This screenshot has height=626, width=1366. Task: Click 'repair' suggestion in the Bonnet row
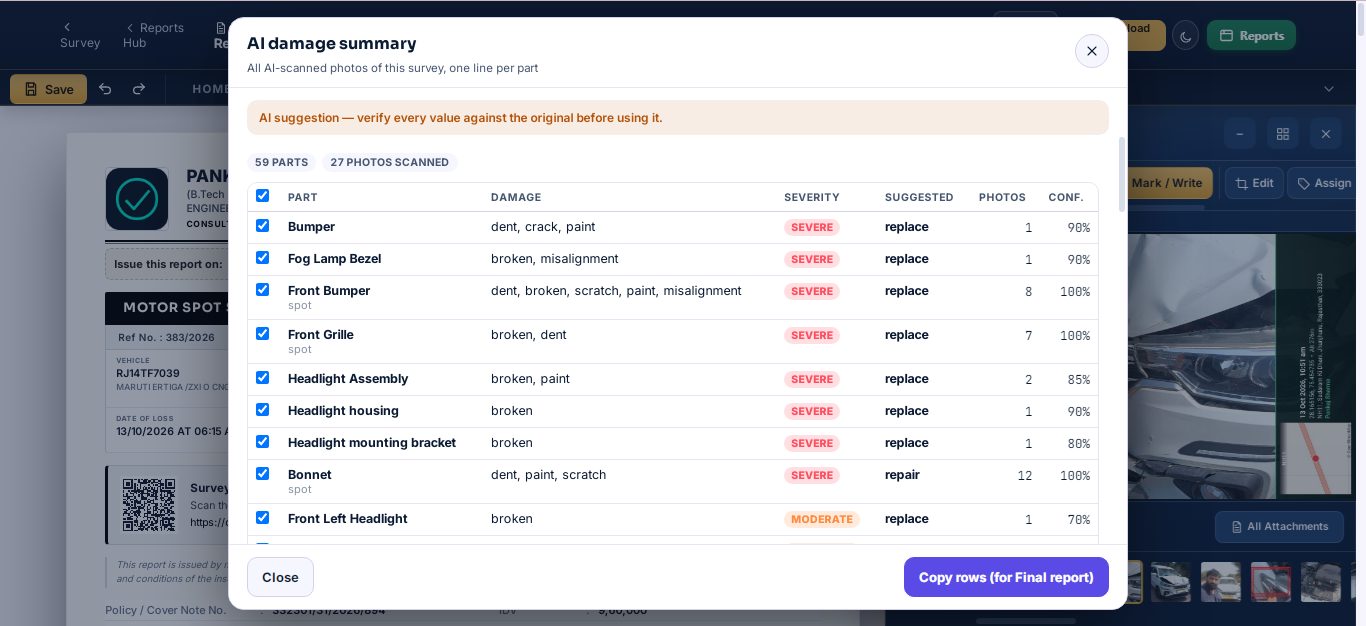(902, 474)
